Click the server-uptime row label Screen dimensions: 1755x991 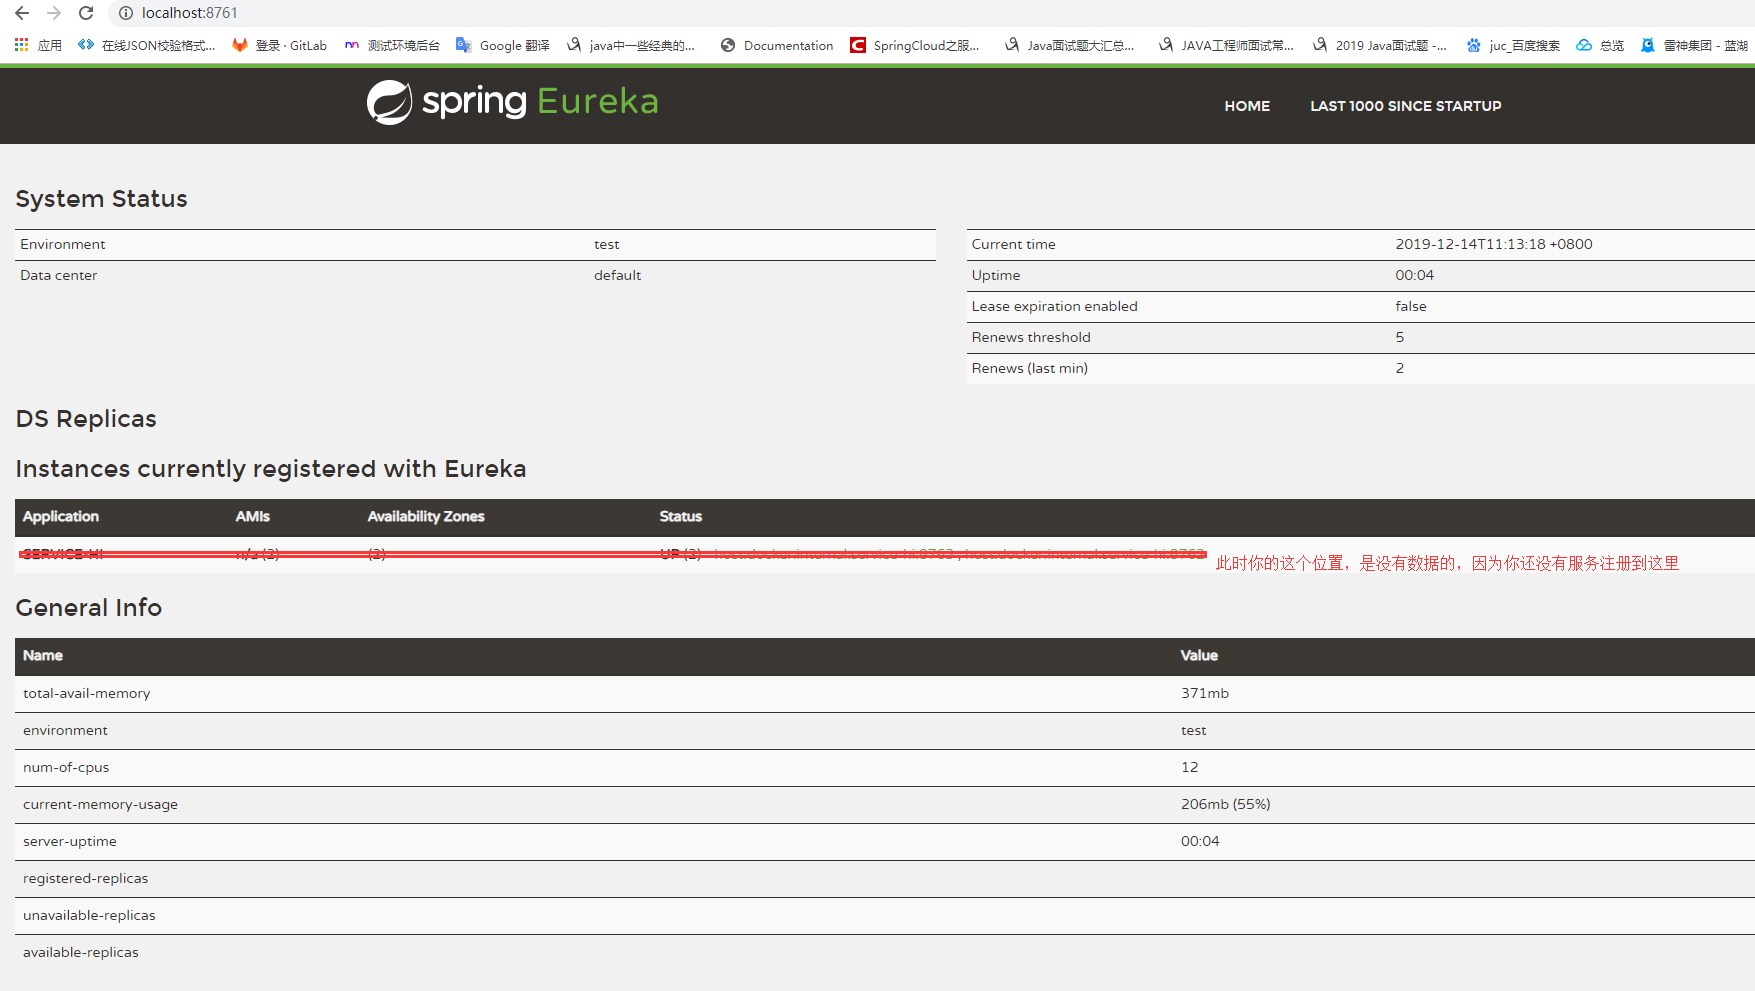pos(70,842)
